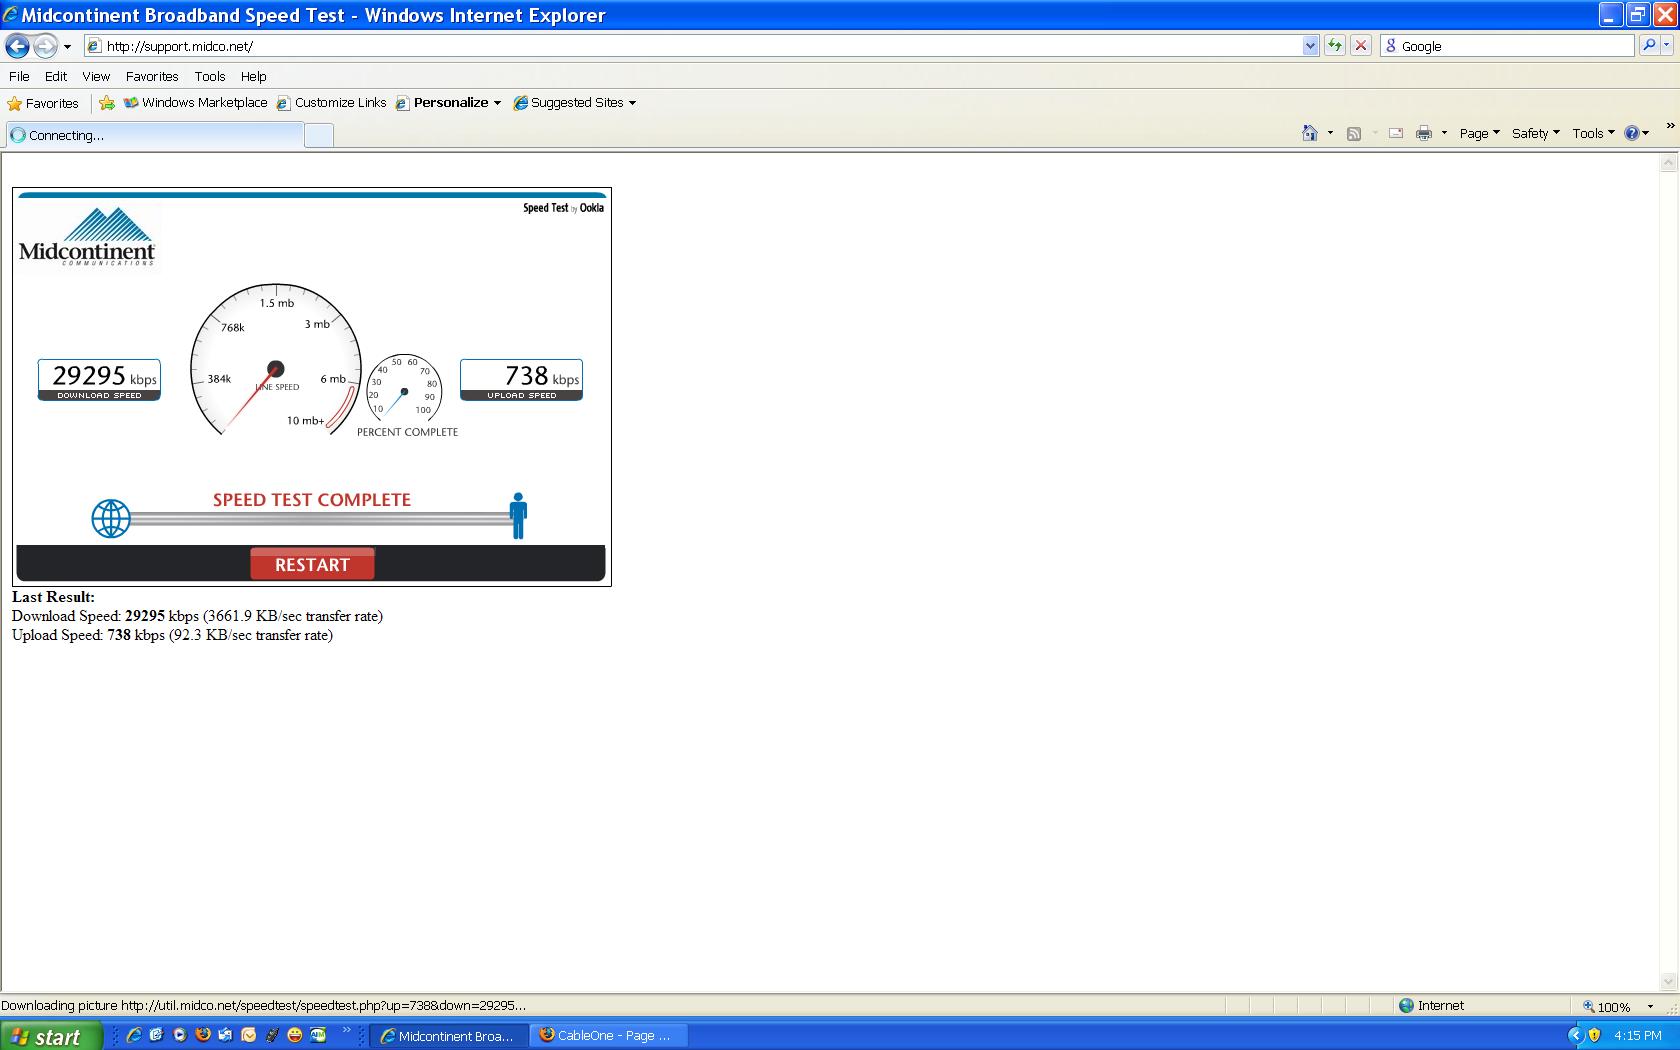The height and width of the screenshot is (1050, 1680).
Task: Open the Edit menu
Action: (56, 76)
